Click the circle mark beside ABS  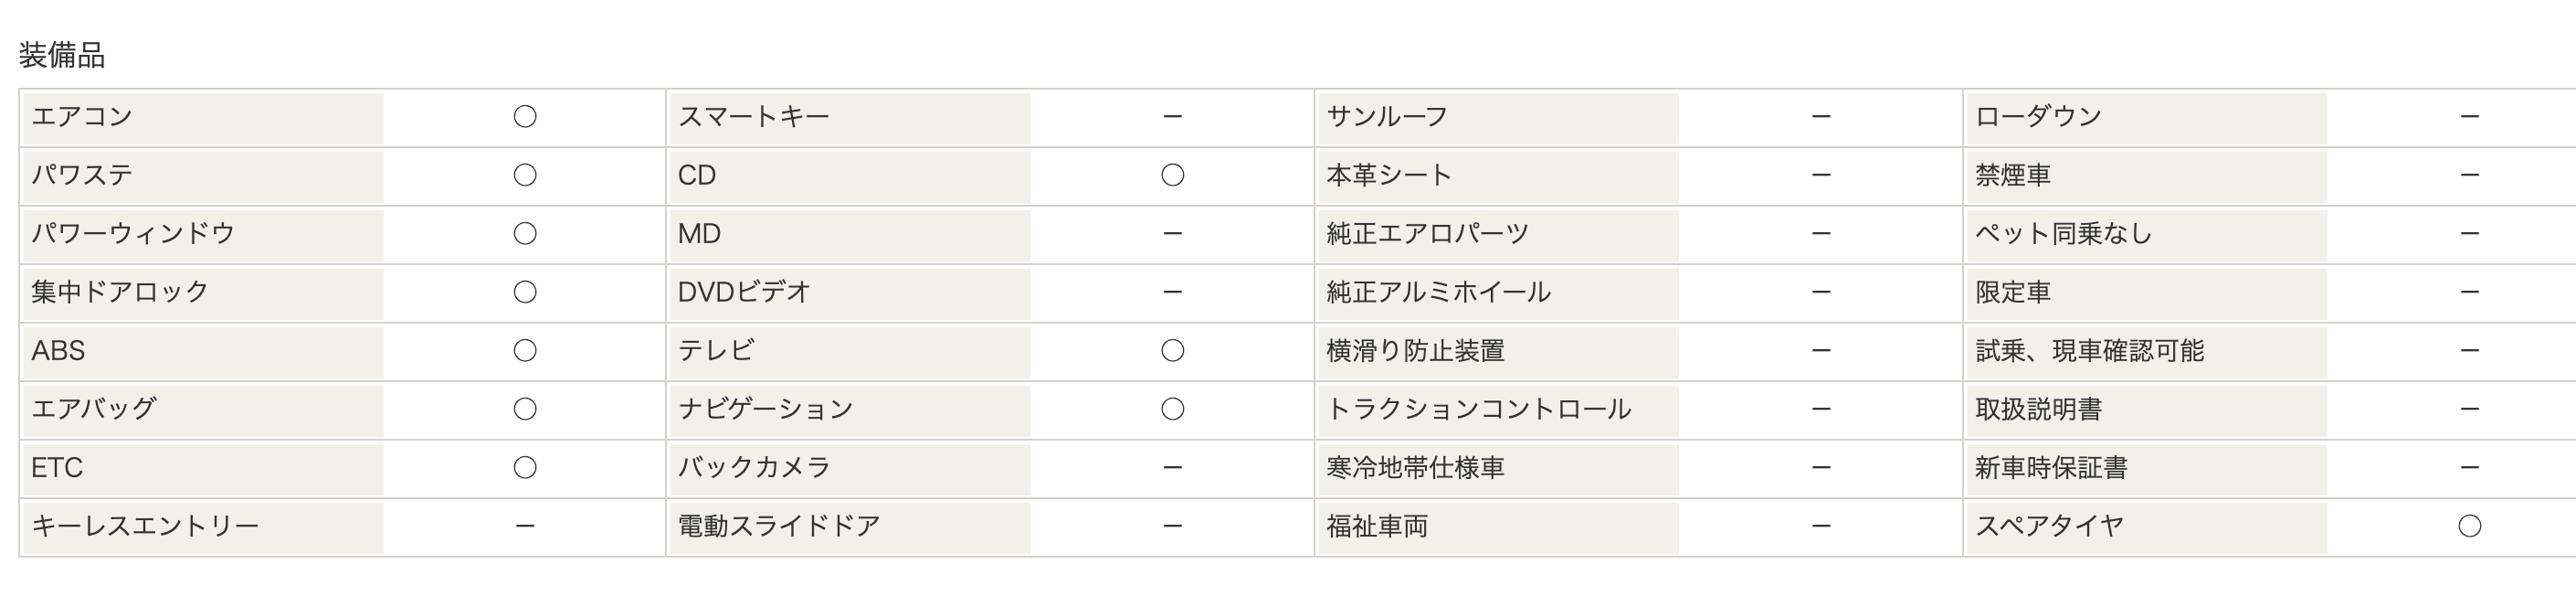tap(525, 351)
